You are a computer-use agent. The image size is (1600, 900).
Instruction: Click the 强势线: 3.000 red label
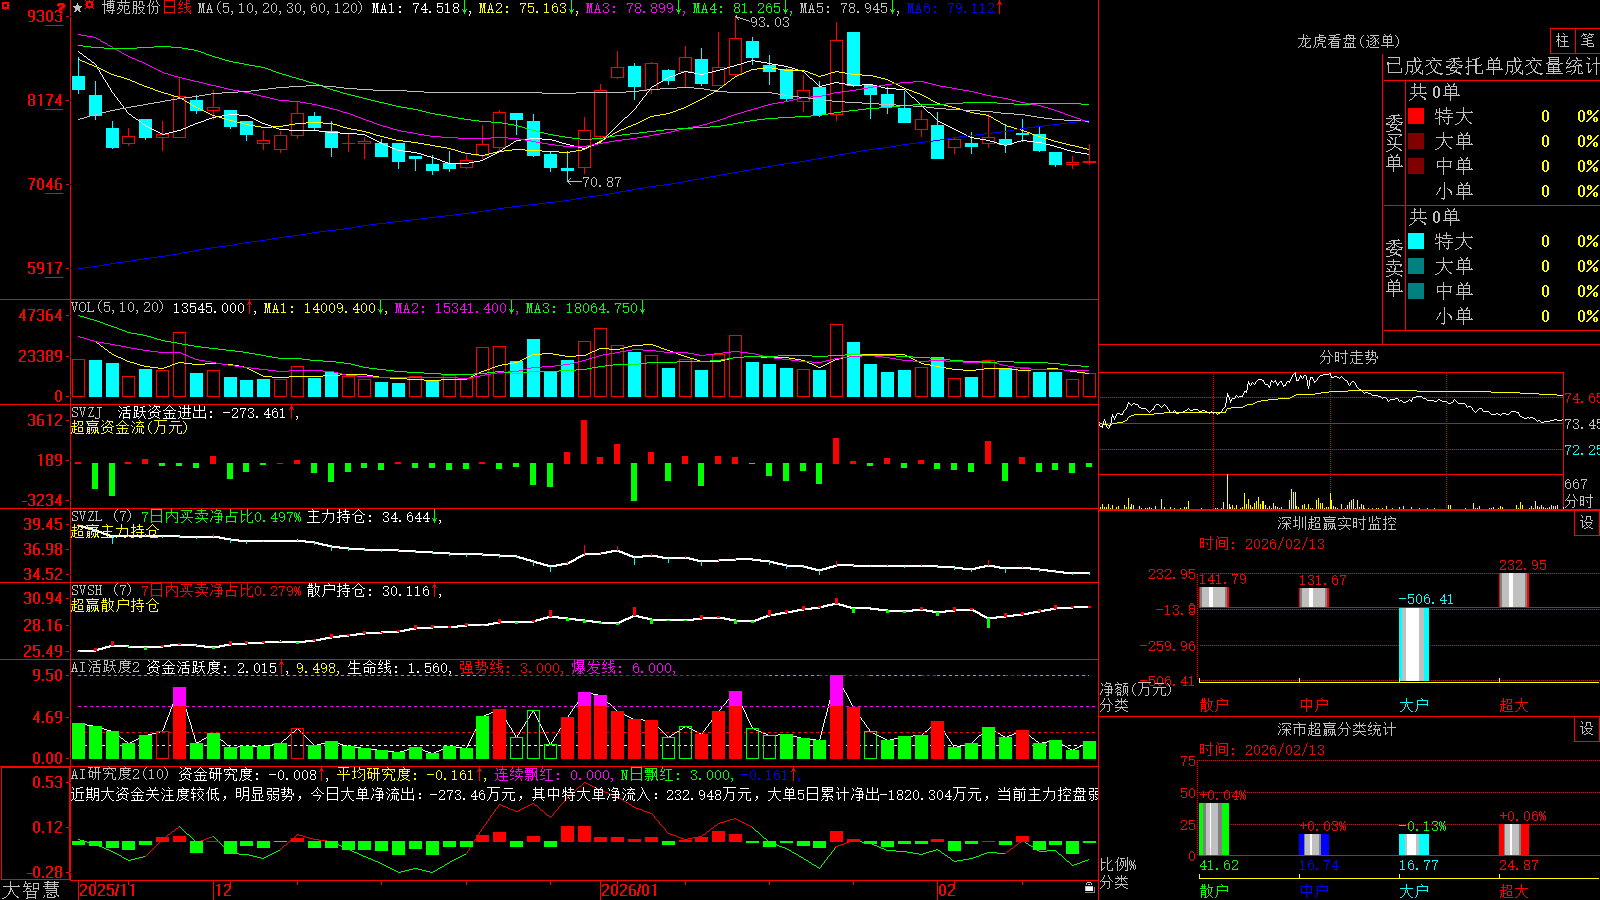510,668
